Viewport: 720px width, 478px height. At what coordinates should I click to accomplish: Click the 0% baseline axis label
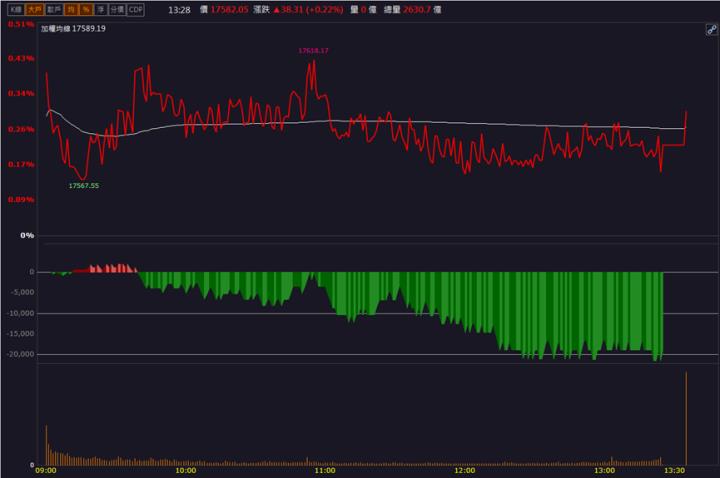tap(27, 235)
